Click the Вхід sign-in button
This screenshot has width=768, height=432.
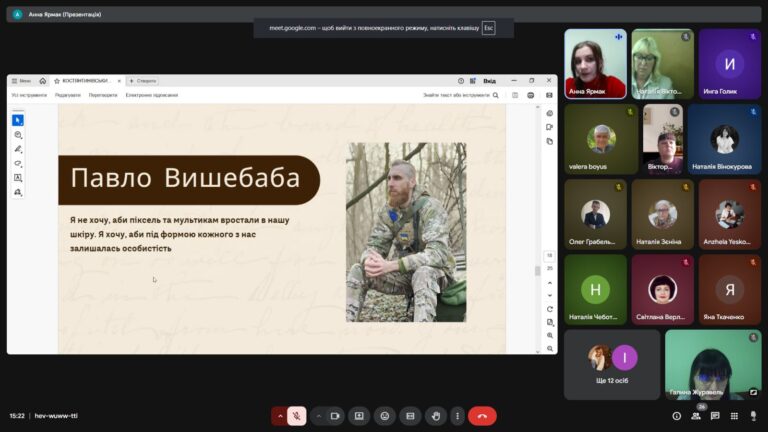point(489,81)
